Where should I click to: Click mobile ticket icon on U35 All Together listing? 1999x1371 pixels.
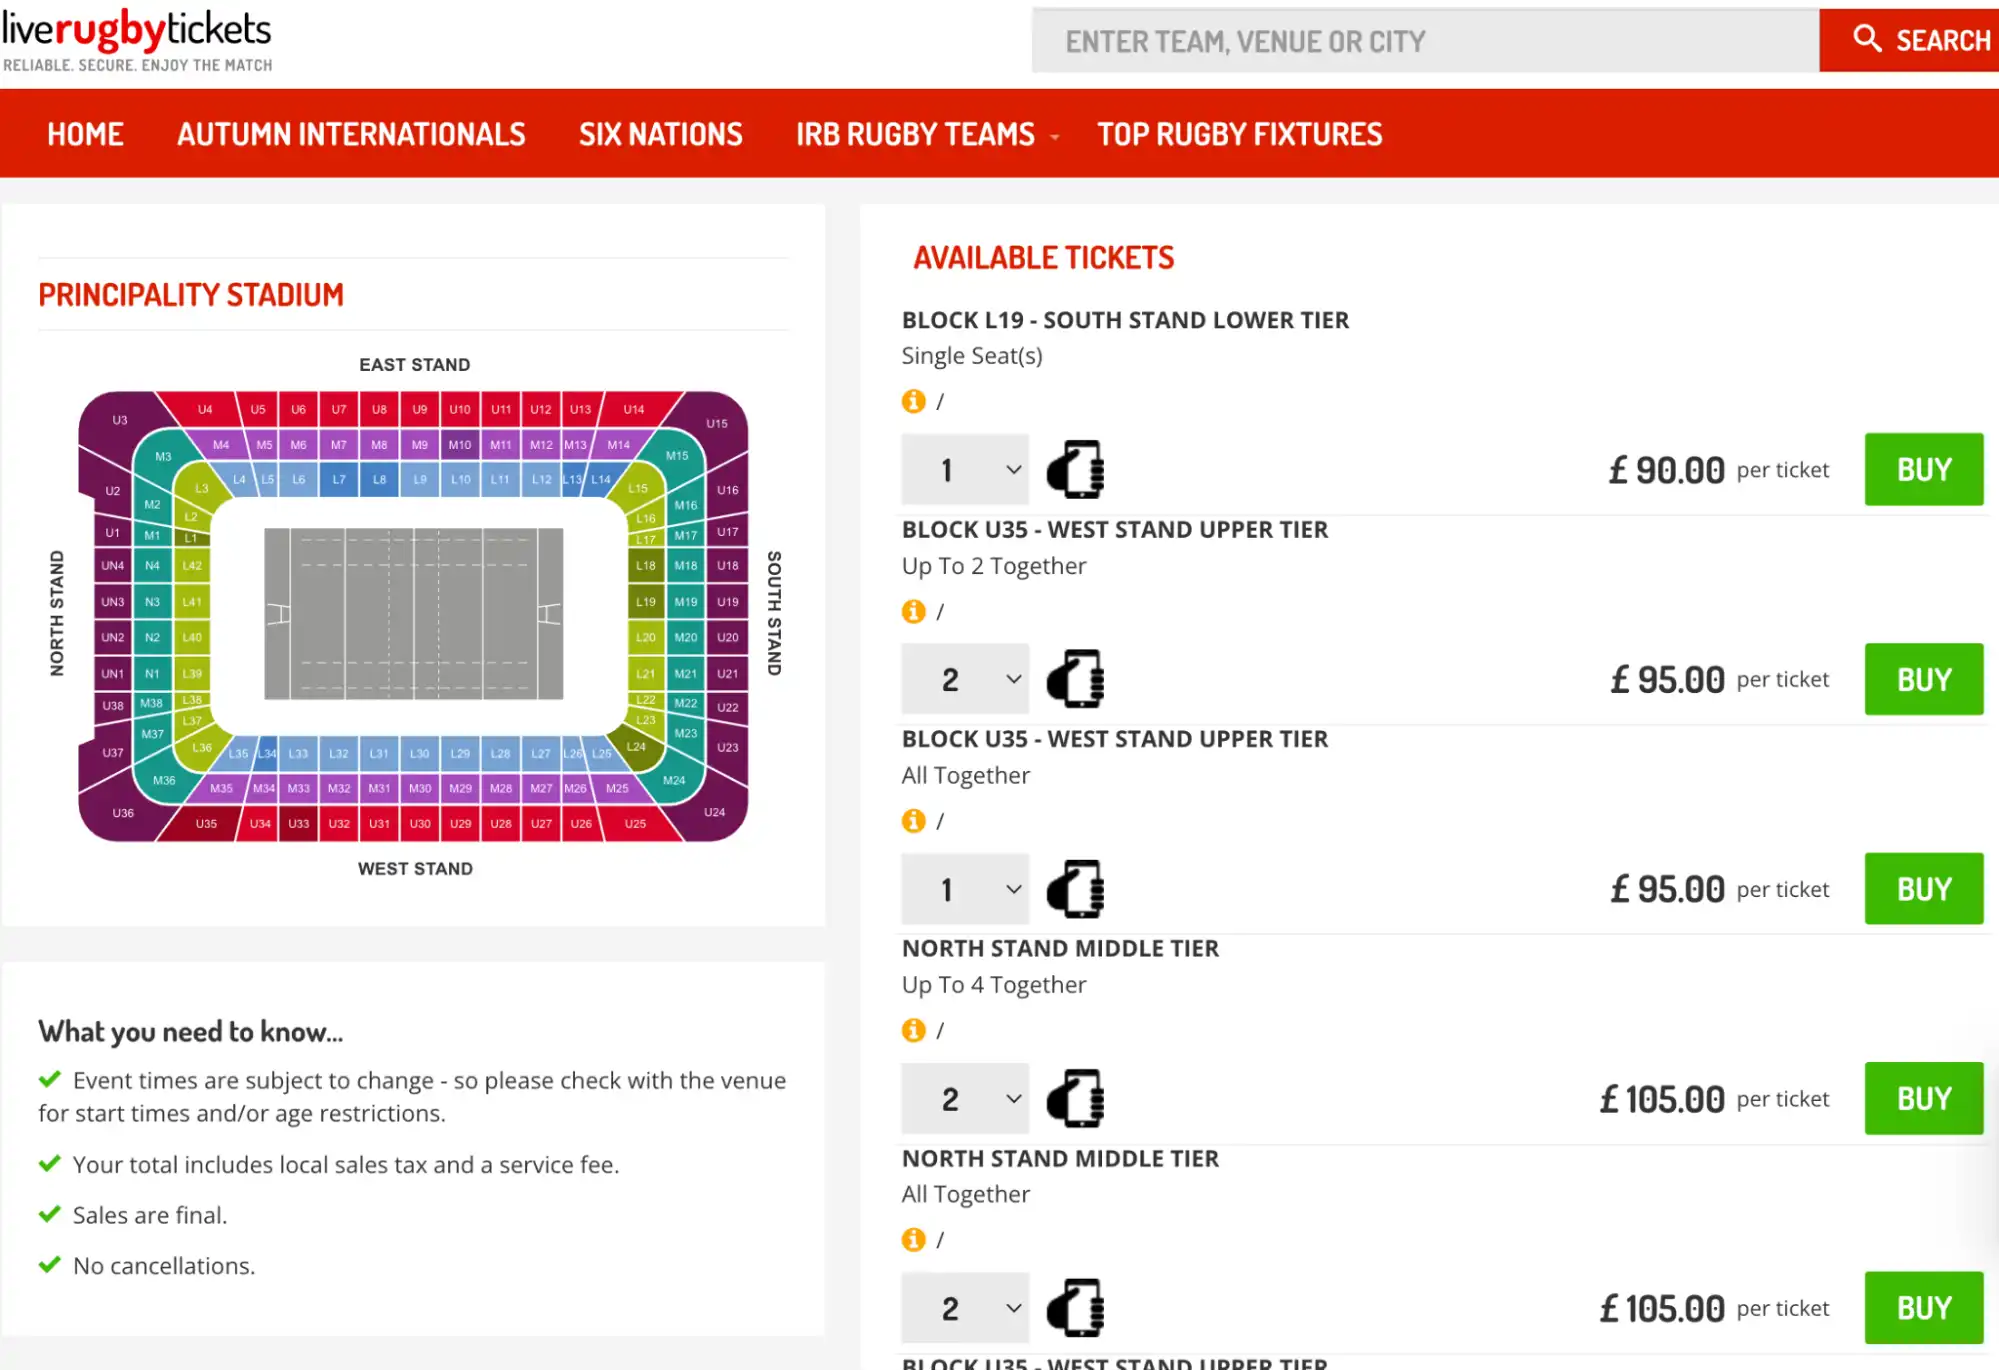coord(1075,889)
